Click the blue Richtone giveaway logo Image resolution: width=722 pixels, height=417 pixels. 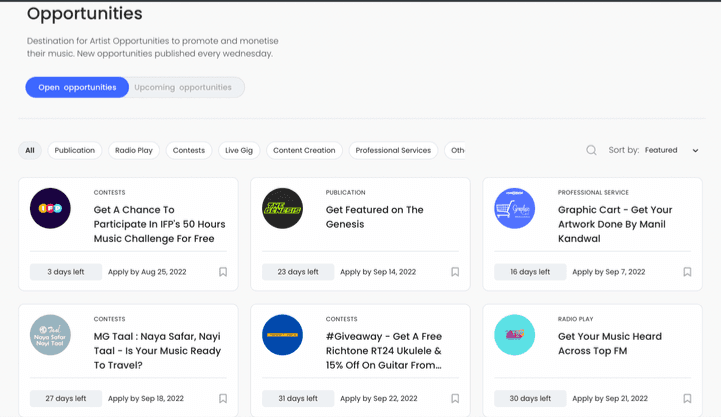pyautogui.click(x=282, y=335)
